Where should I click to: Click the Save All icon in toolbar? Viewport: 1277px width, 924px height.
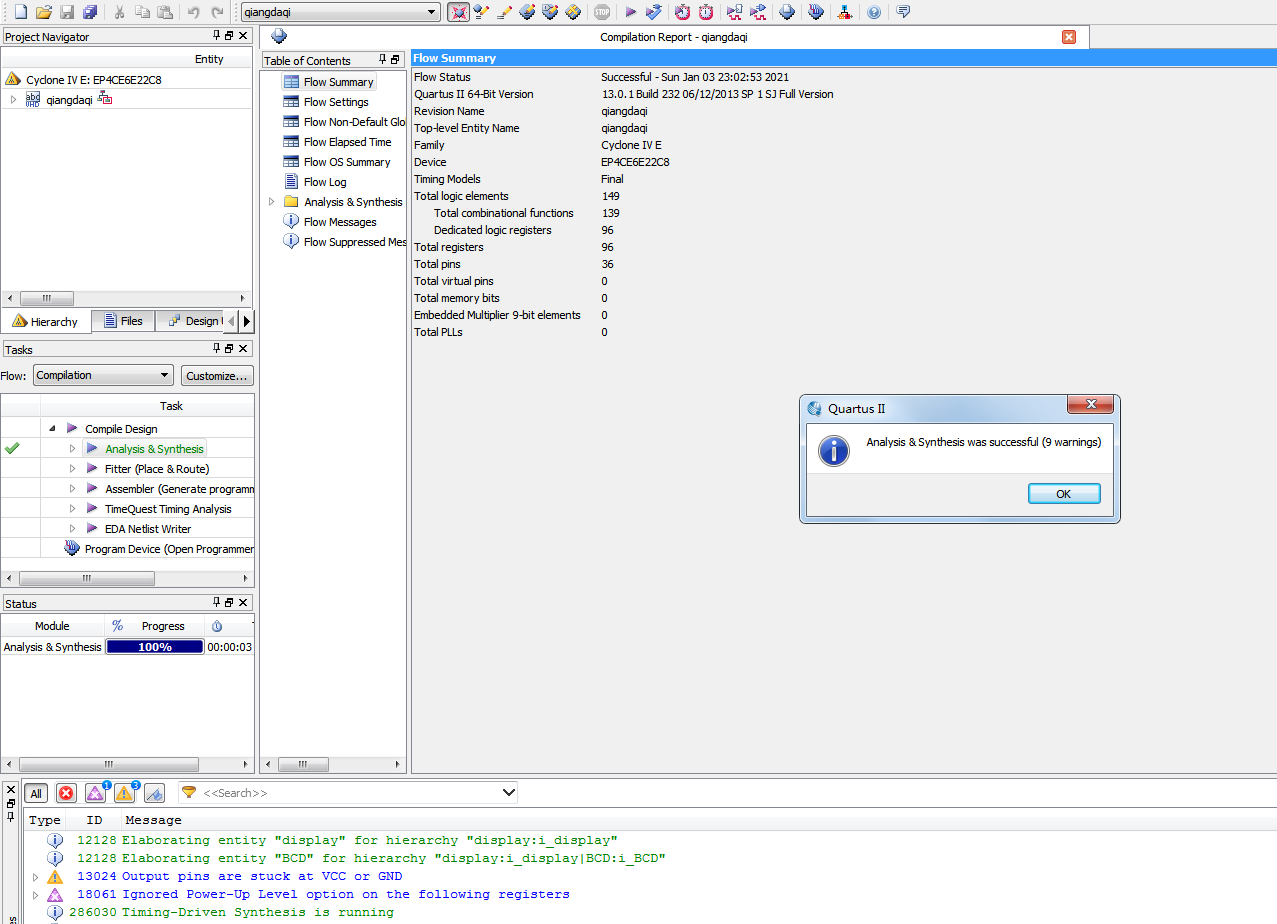click(90, 12)
